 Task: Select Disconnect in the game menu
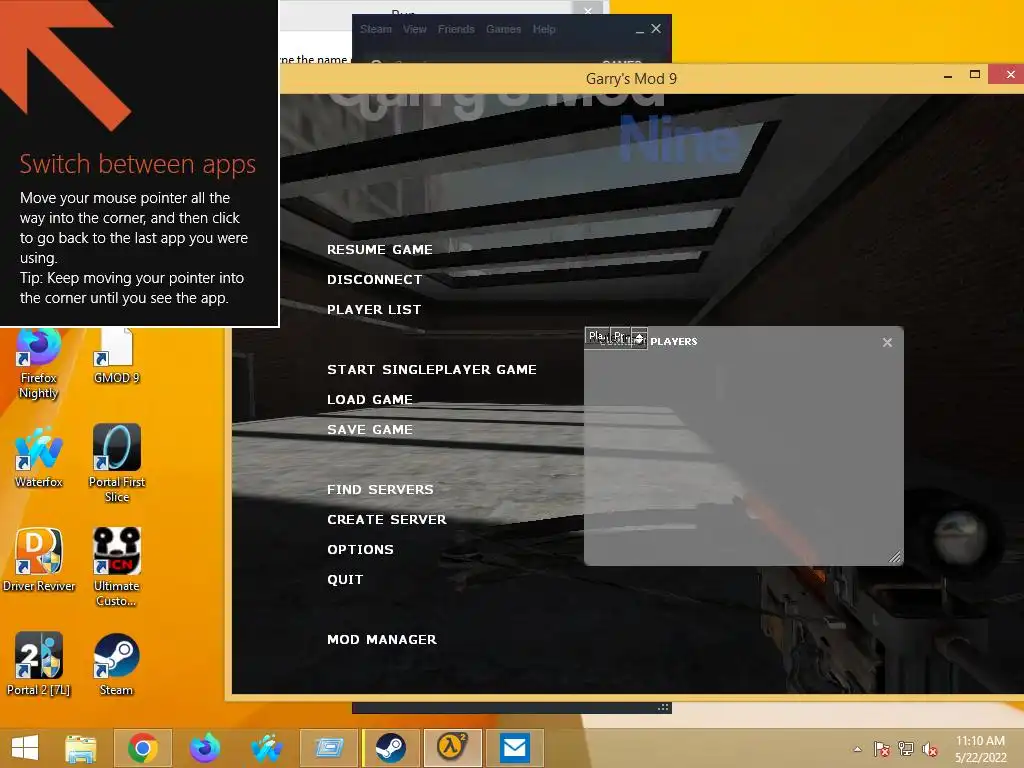tap(375, 280)
